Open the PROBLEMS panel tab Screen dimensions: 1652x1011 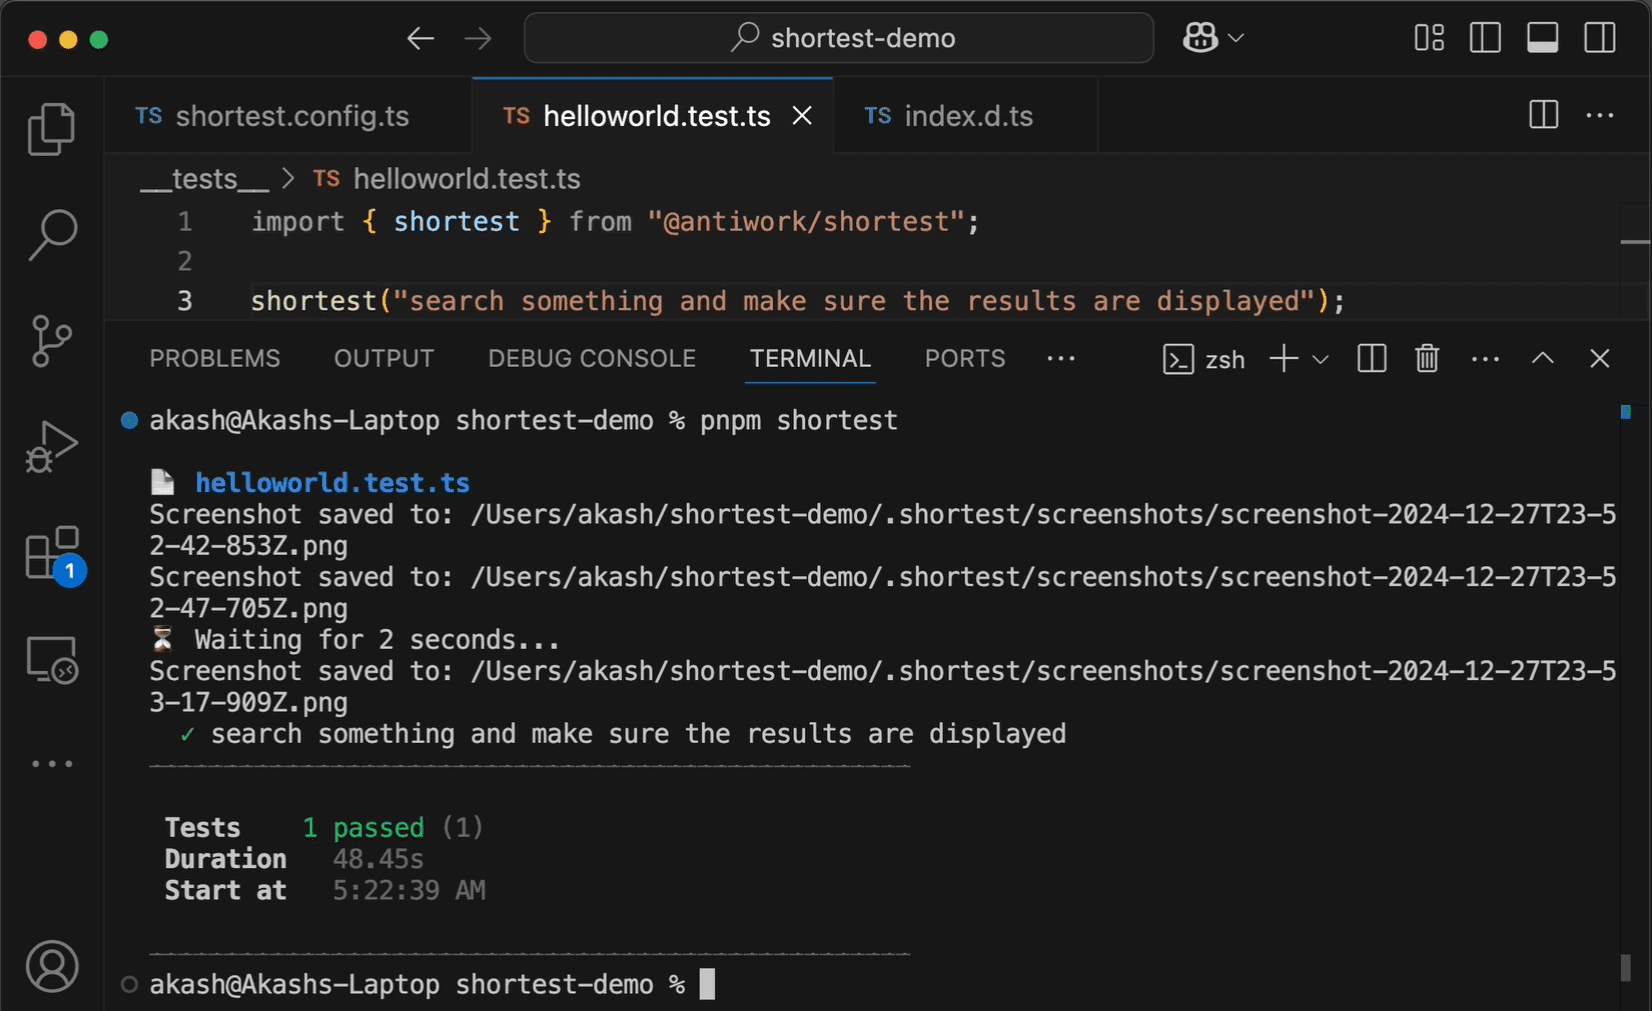pyautogui.click(x=215, y=358)
